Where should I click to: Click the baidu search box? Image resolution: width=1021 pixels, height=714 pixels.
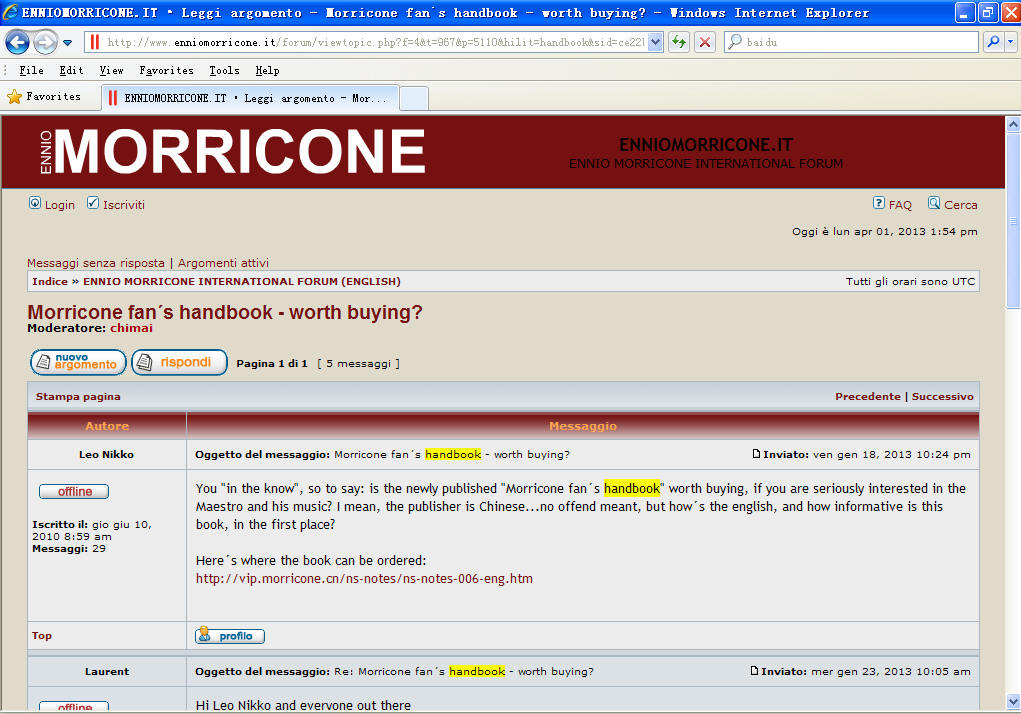851,42
